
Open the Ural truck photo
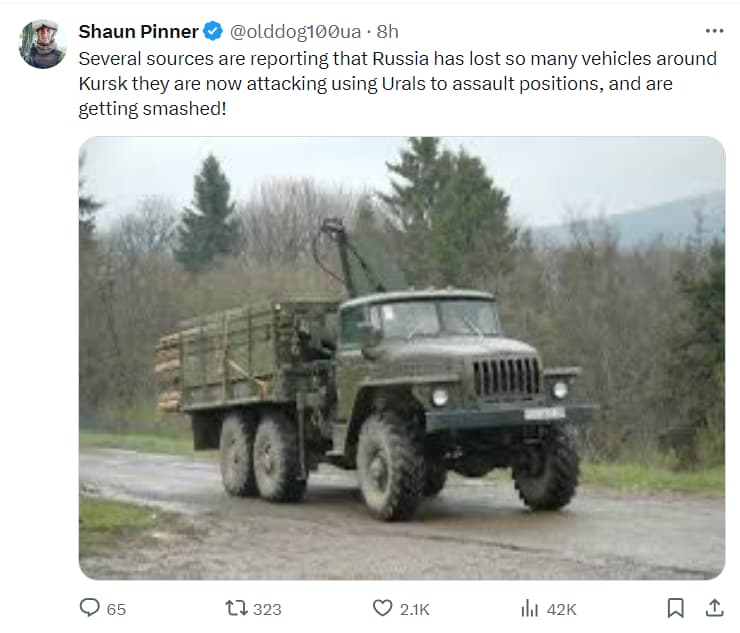[x=402, y=358]
